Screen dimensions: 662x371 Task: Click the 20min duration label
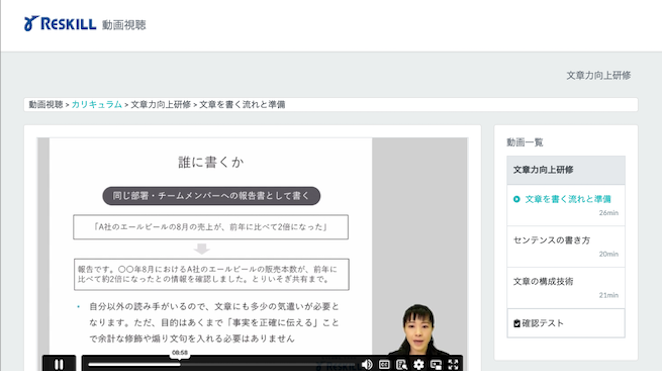pos(608,254)
